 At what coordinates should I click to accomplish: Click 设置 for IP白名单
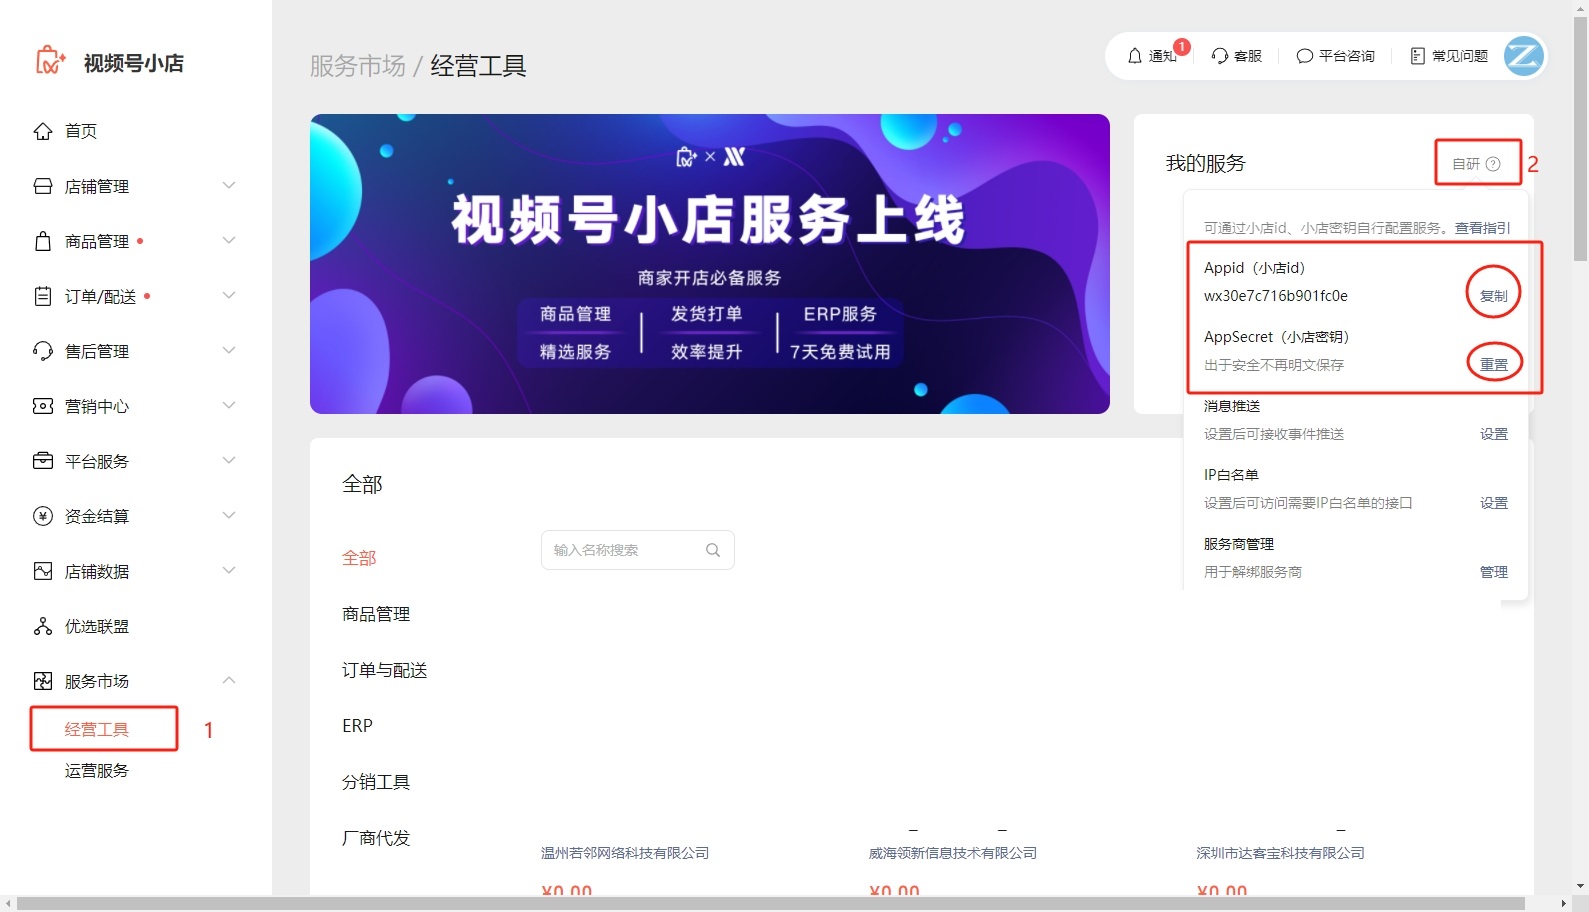(x=1494, y=503)
